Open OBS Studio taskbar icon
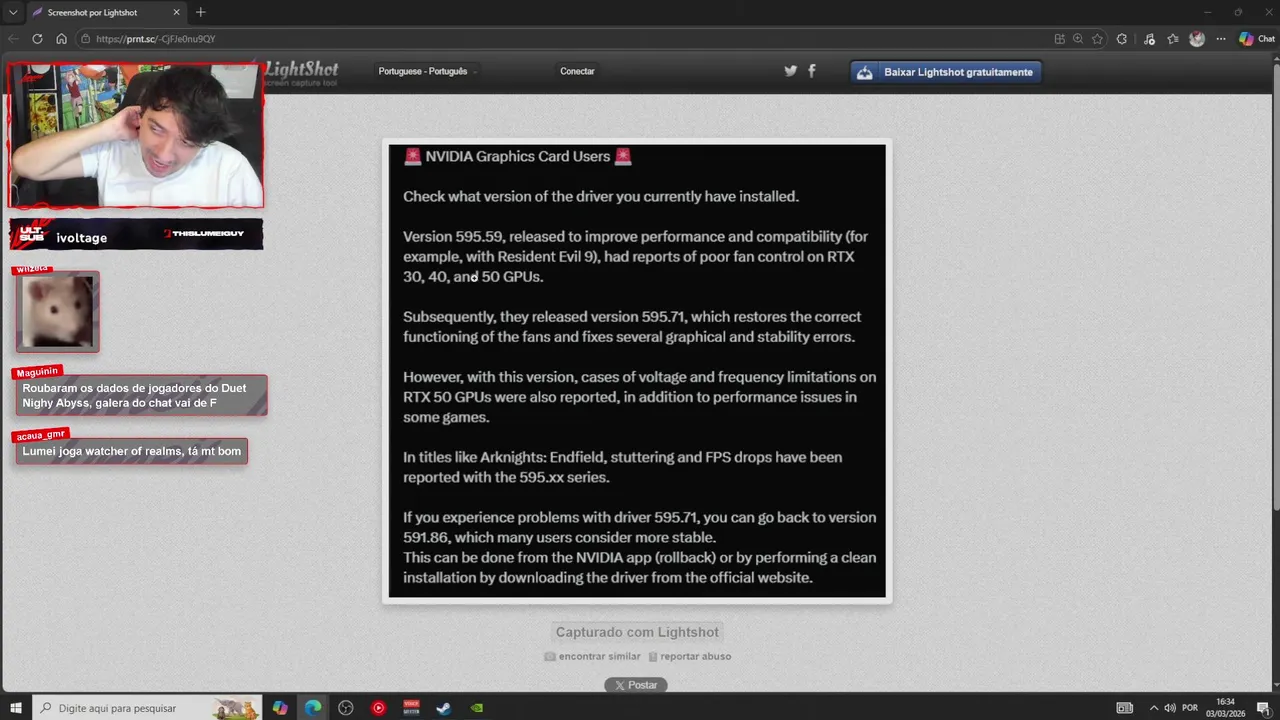The height and width of the screenshot is (720, 1280). click(346, 708)
